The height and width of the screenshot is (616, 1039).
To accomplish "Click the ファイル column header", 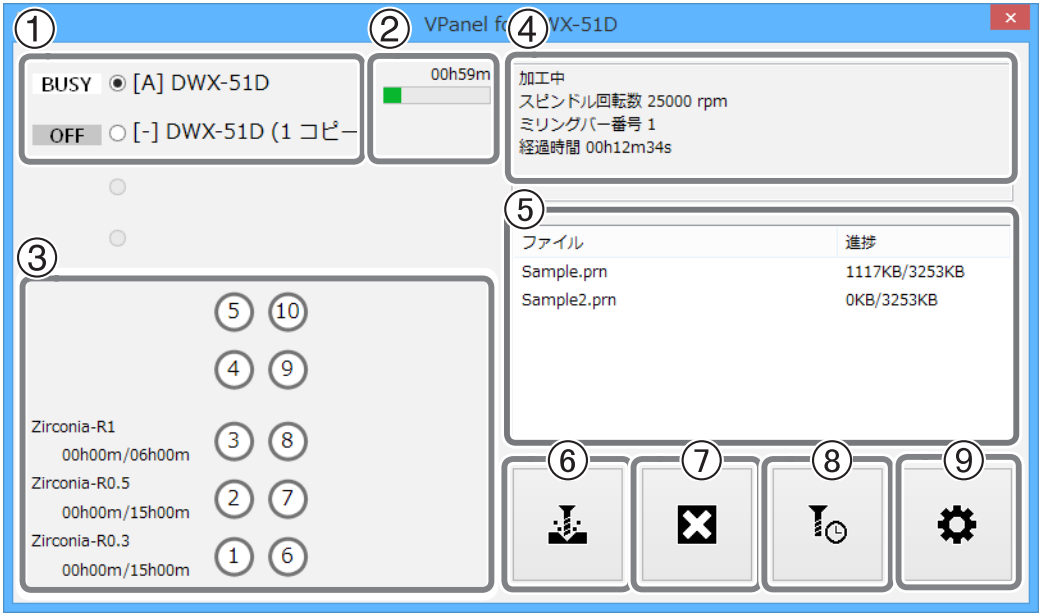I will [675, 242].
